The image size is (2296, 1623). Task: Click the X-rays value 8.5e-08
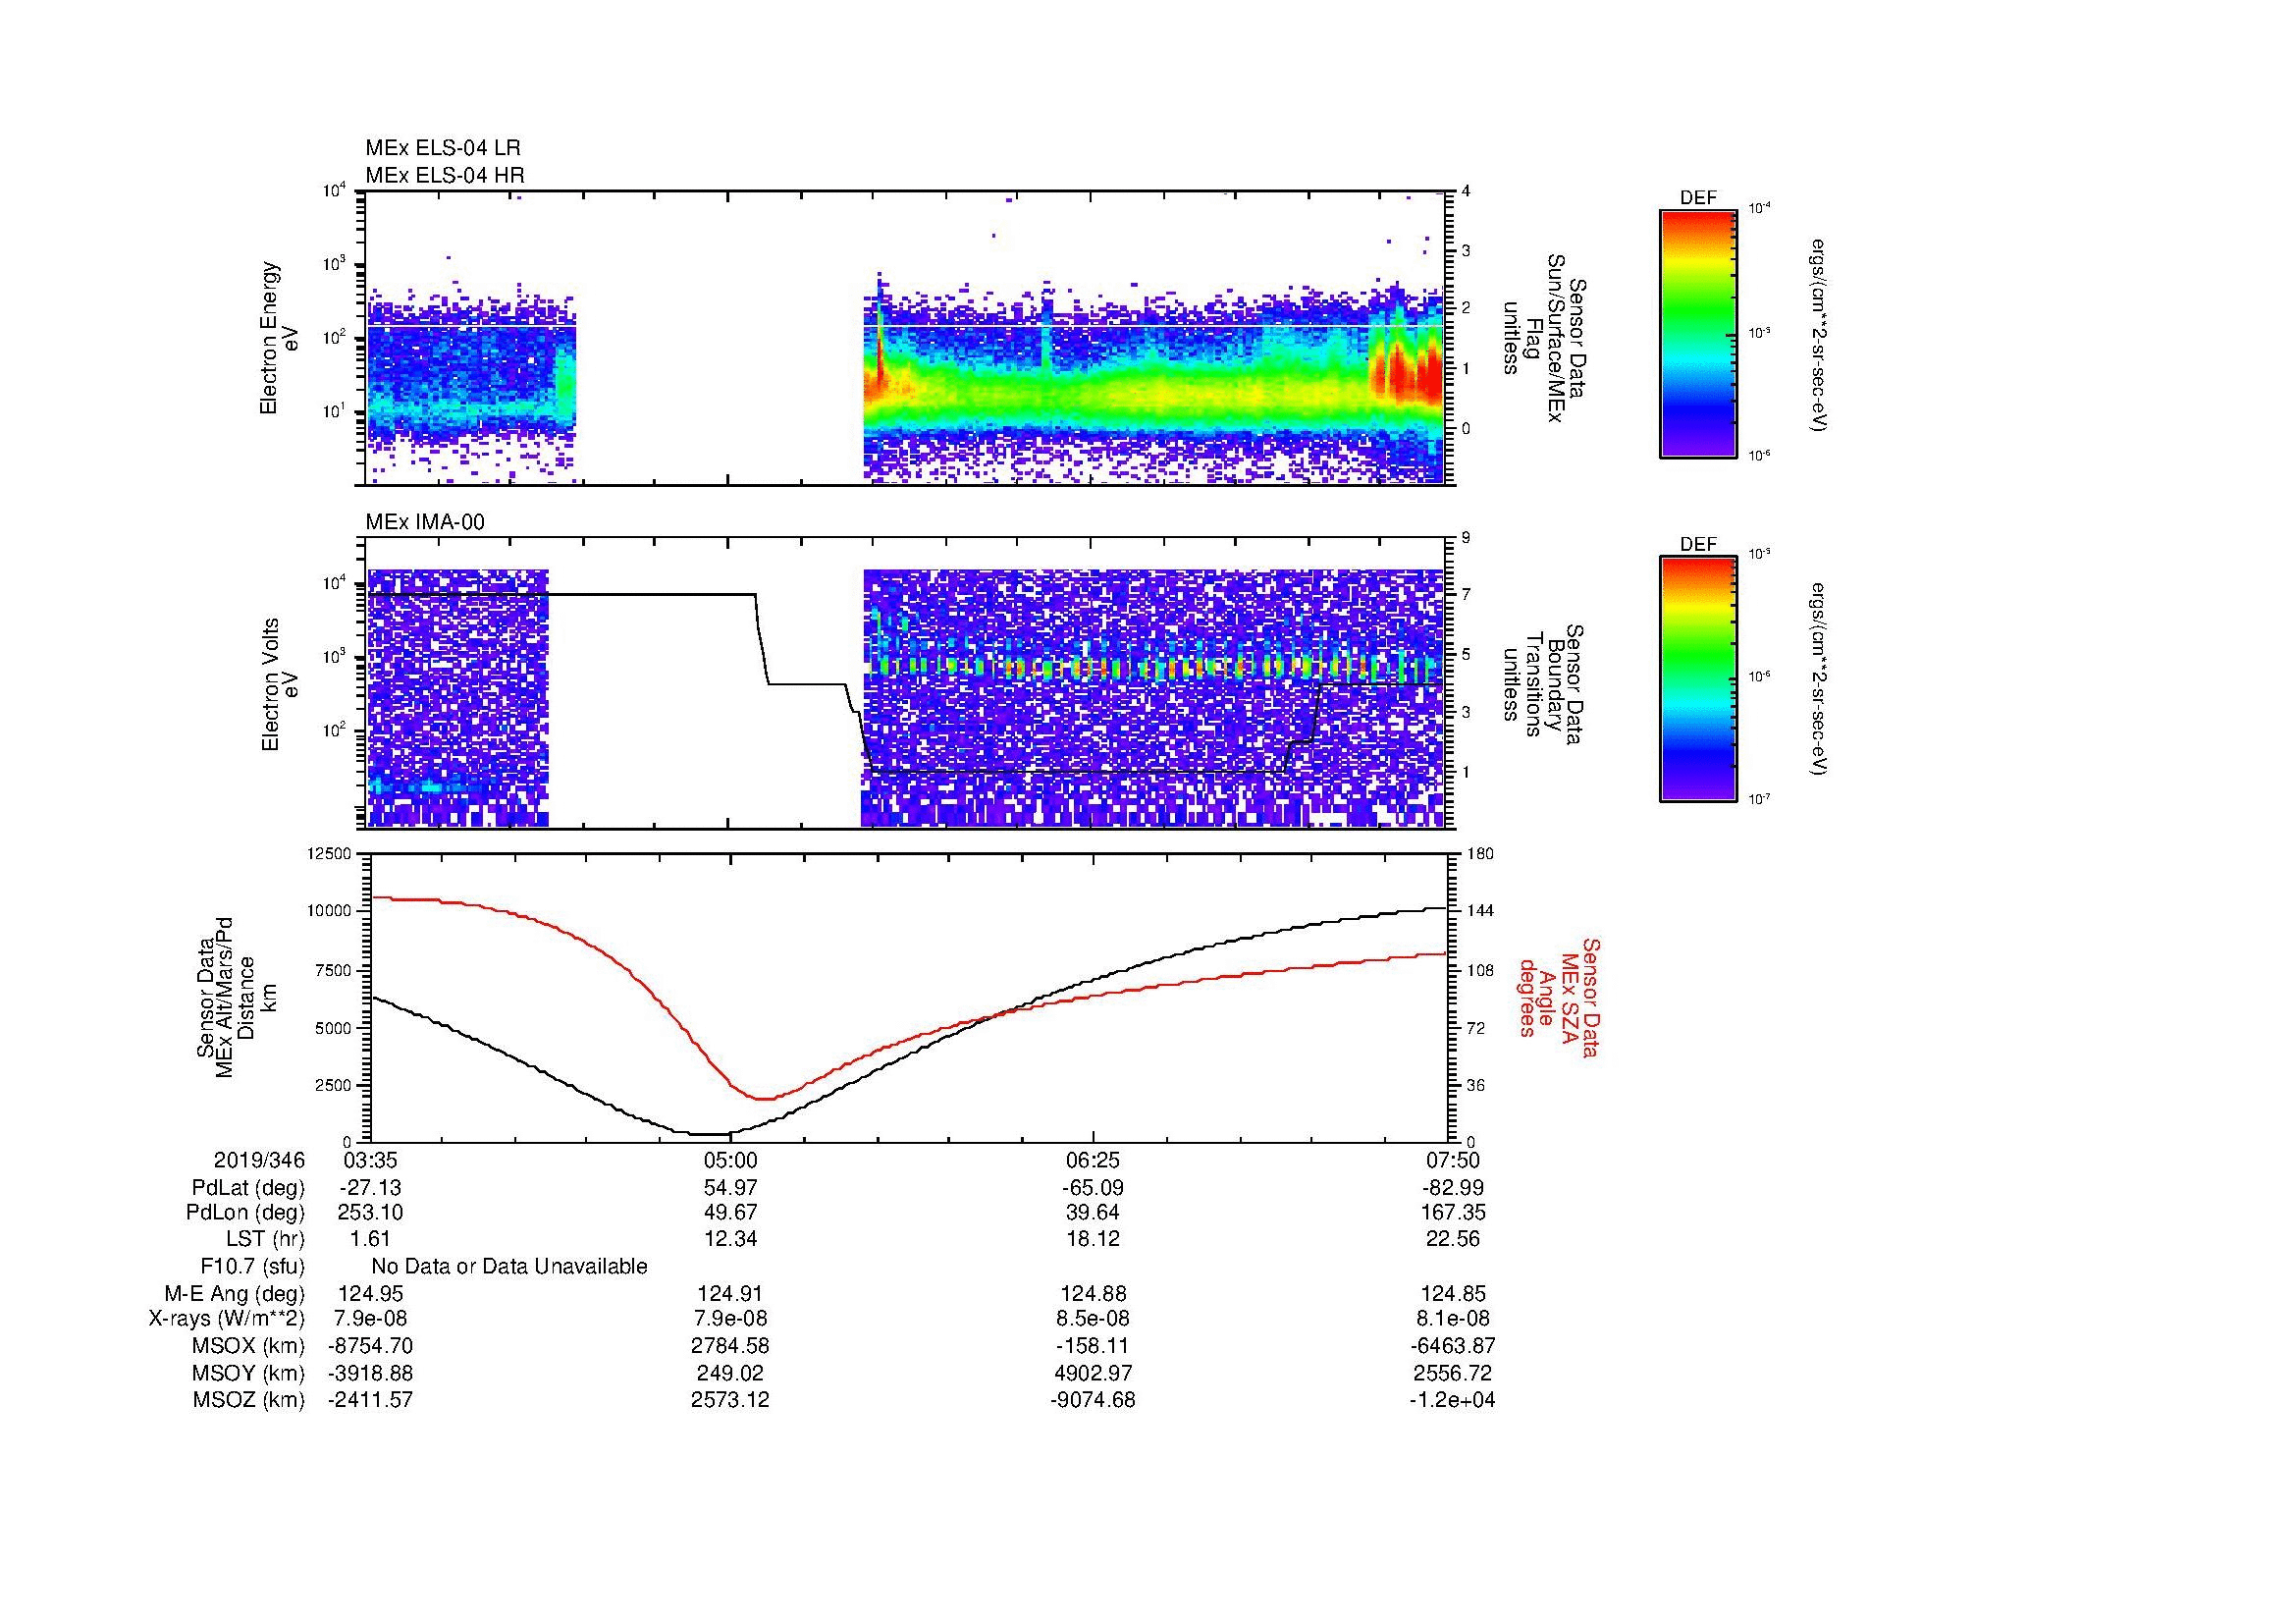click(x=1093, y=1319)
